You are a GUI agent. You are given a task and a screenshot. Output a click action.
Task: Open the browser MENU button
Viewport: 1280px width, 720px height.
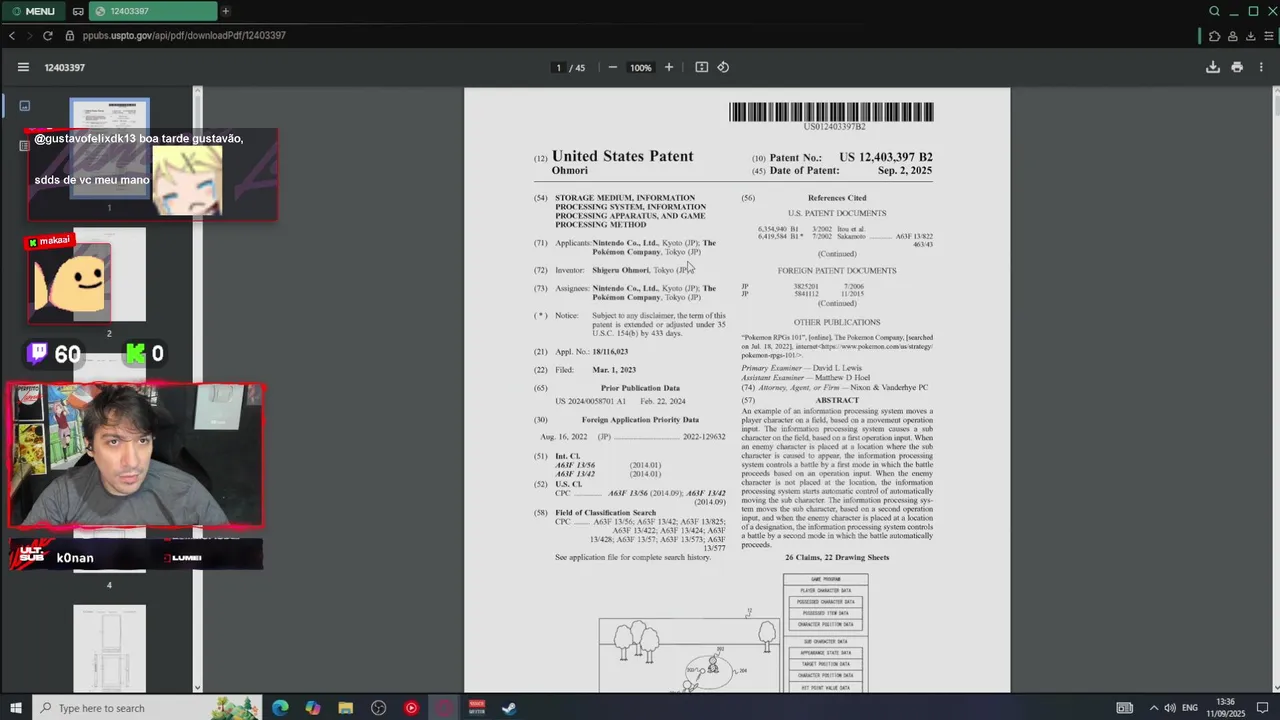point(32,11)
